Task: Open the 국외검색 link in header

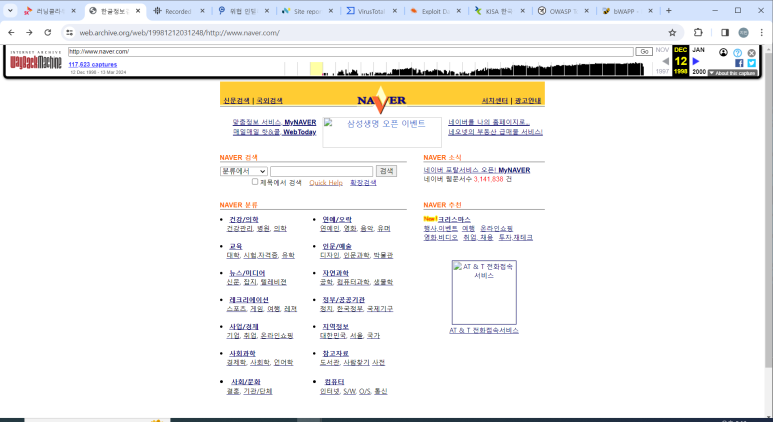Action: (x=269, y=101)
